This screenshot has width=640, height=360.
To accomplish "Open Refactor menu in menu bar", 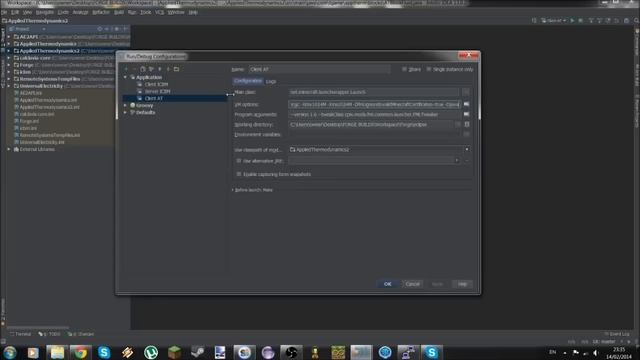I will pos(100,12).
